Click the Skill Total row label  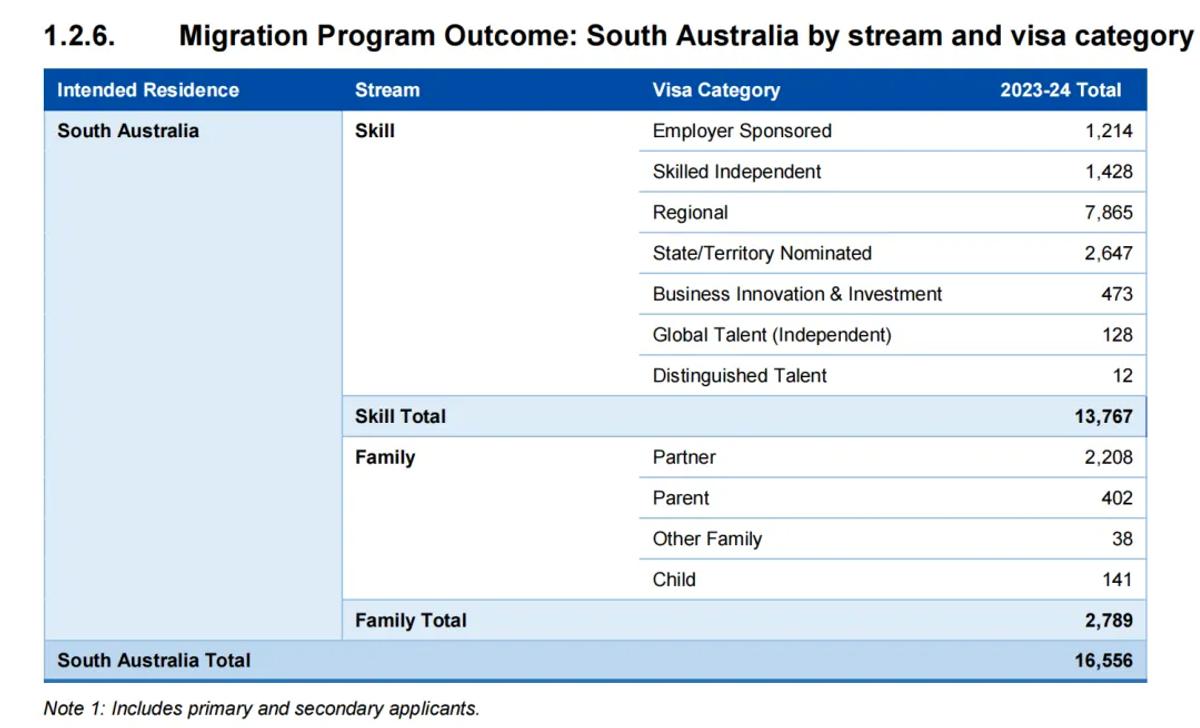[x=400, y=416]
